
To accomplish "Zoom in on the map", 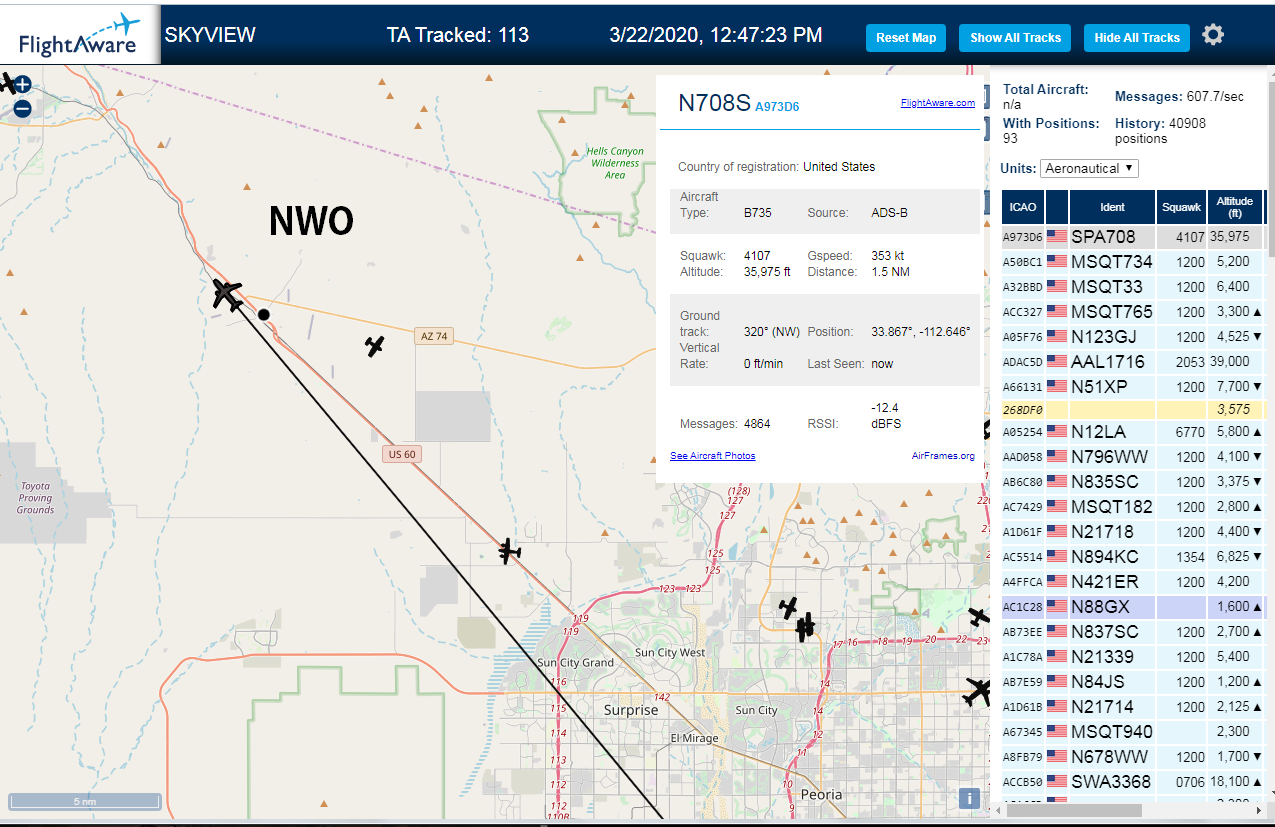I will coord(22,85).
